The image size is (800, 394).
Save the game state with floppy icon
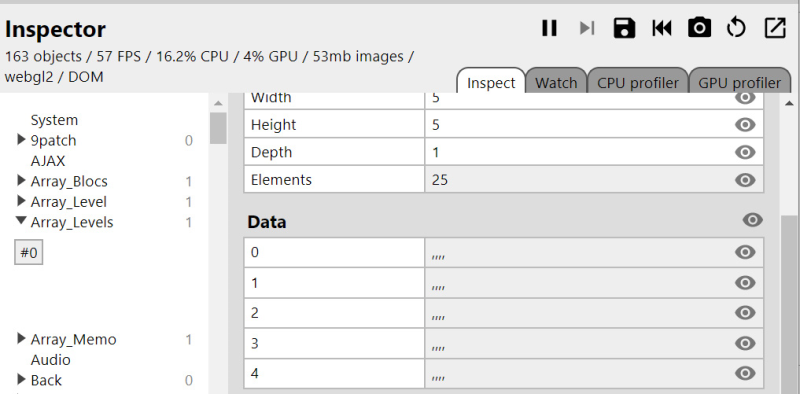coord(624,28)
